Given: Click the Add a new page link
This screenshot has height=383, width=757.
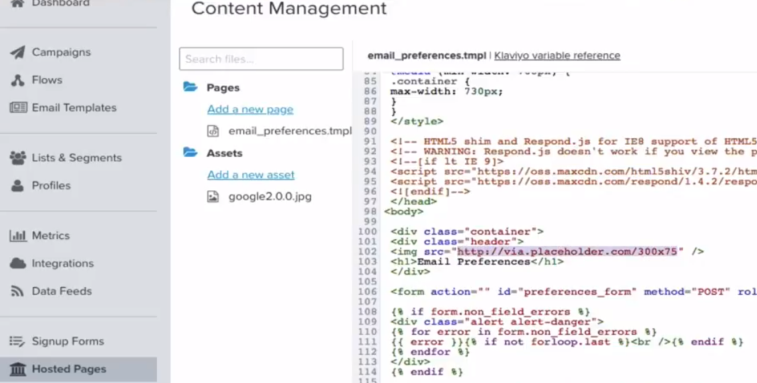Looking at the screenshot, I should [250, 110].
